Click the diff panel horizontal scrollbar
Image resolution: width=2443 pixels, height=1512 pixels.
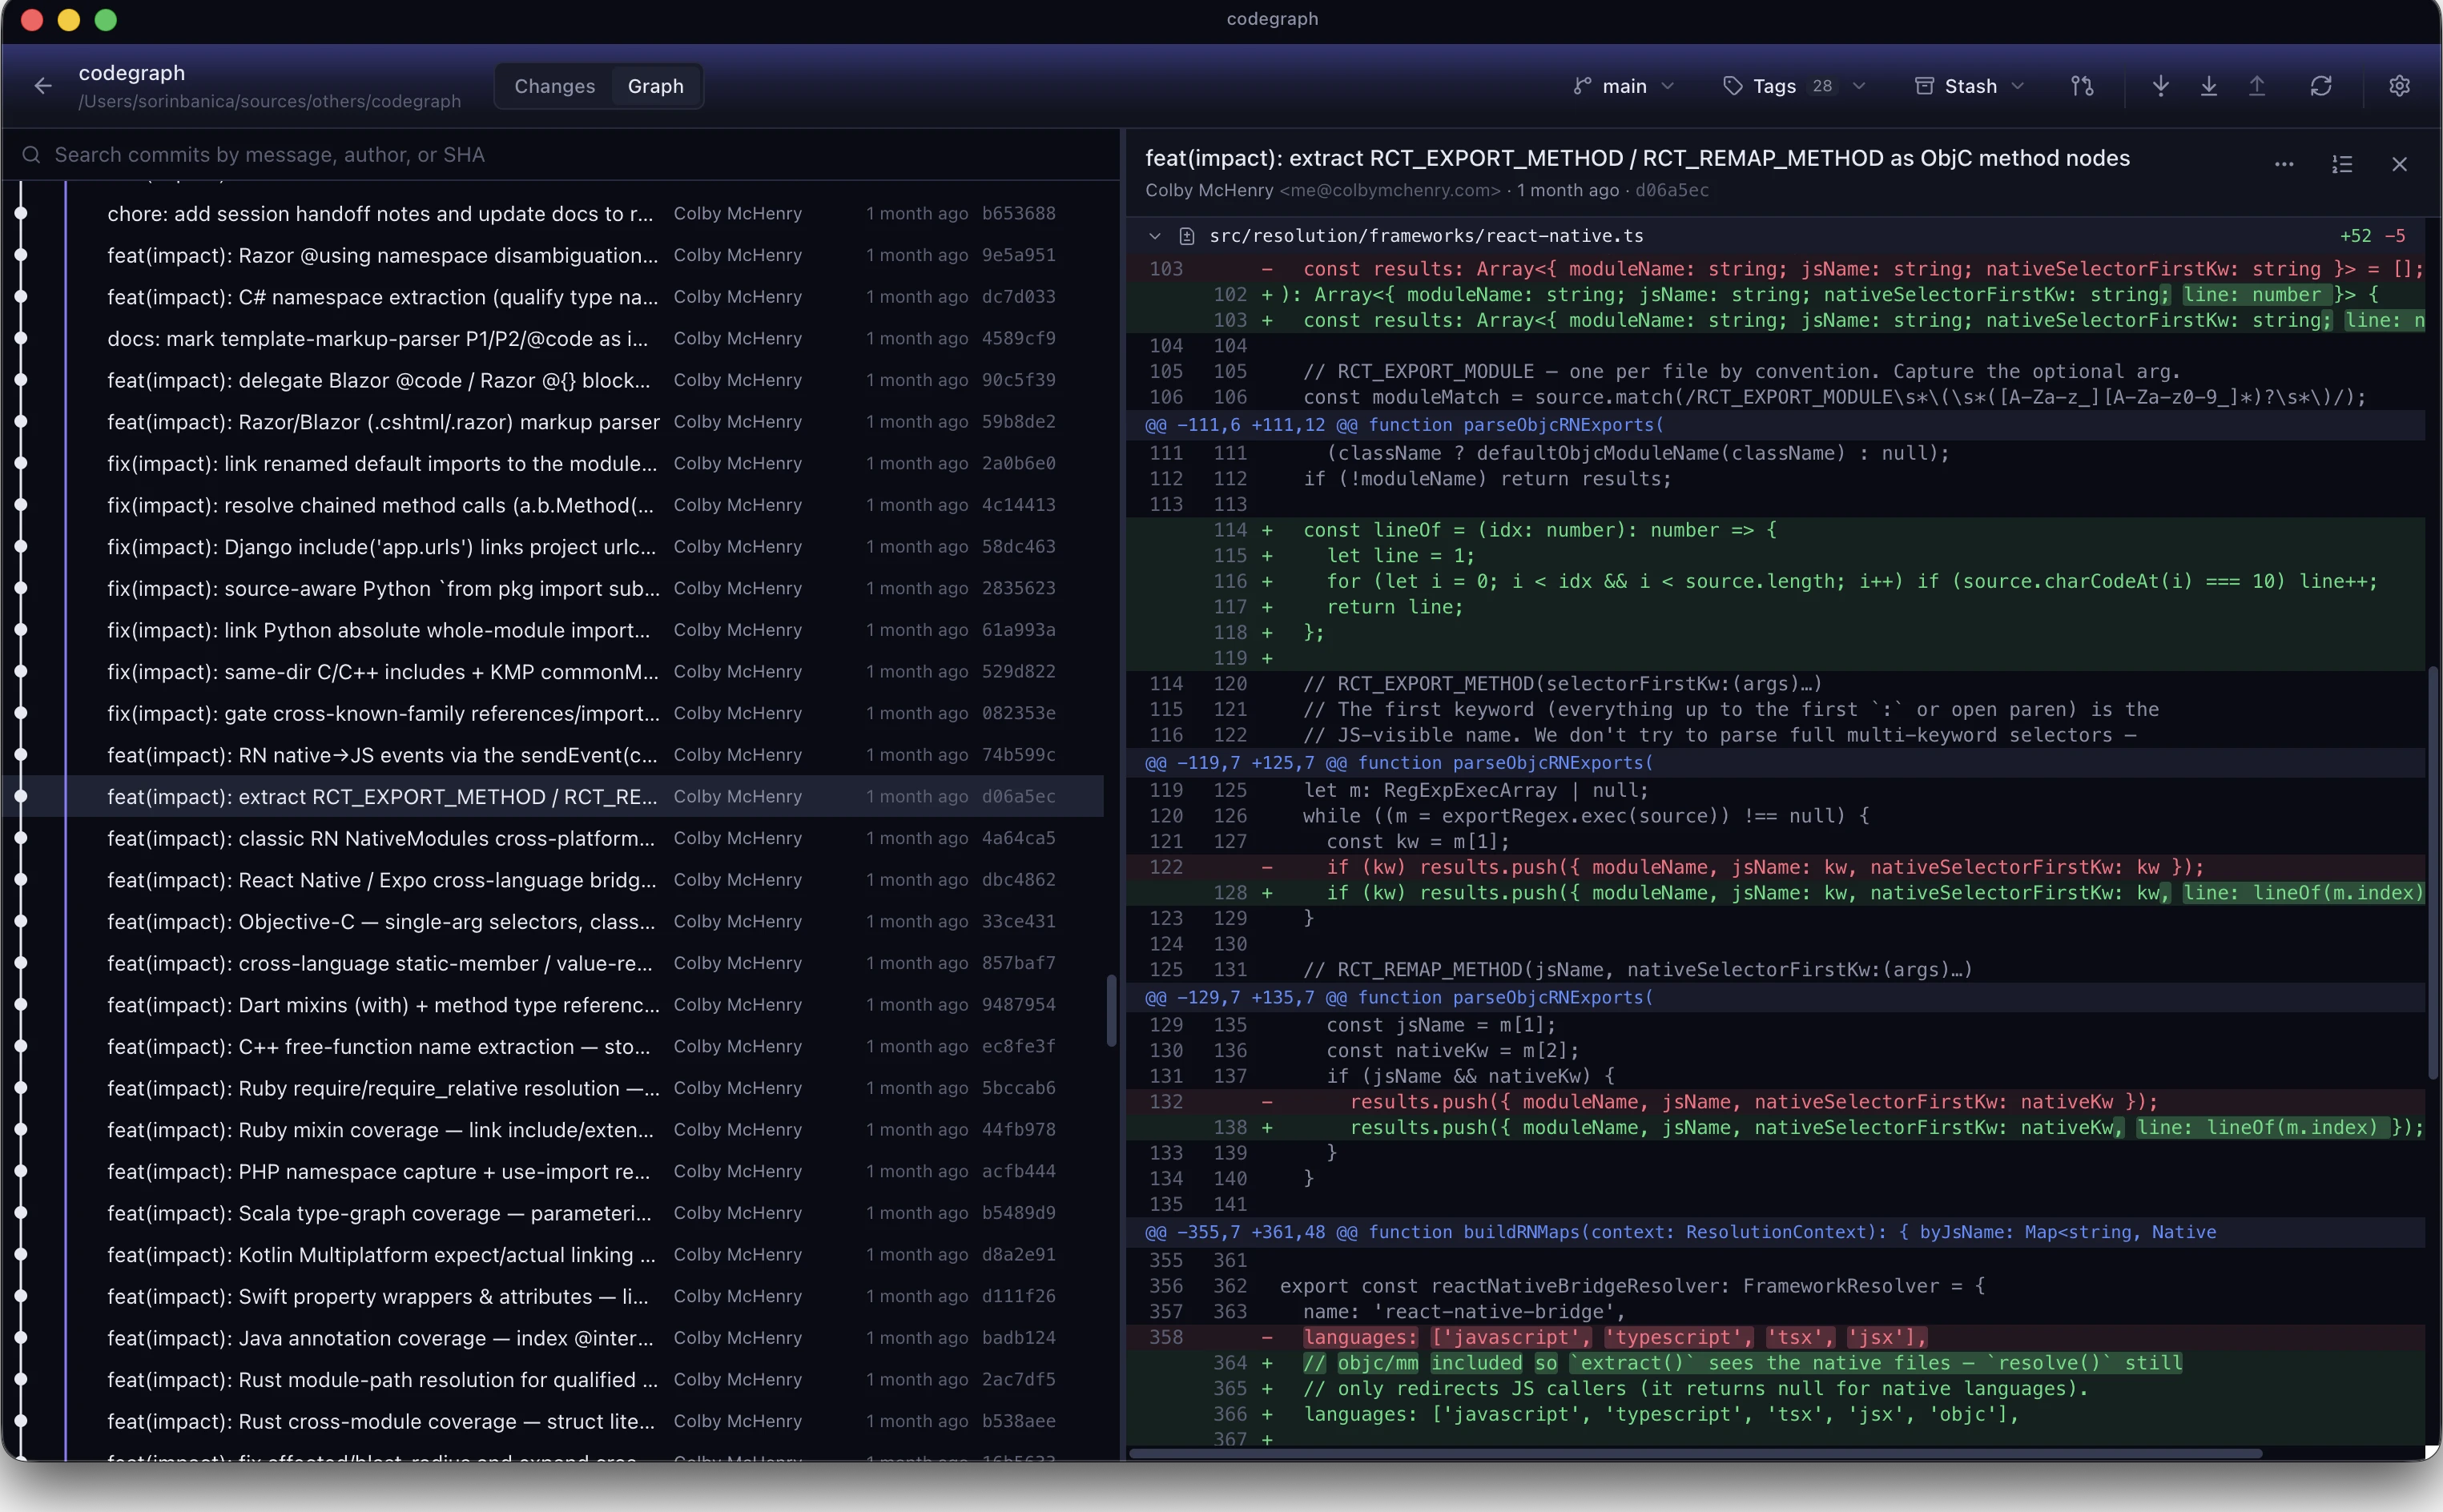coord(1695,1453)
